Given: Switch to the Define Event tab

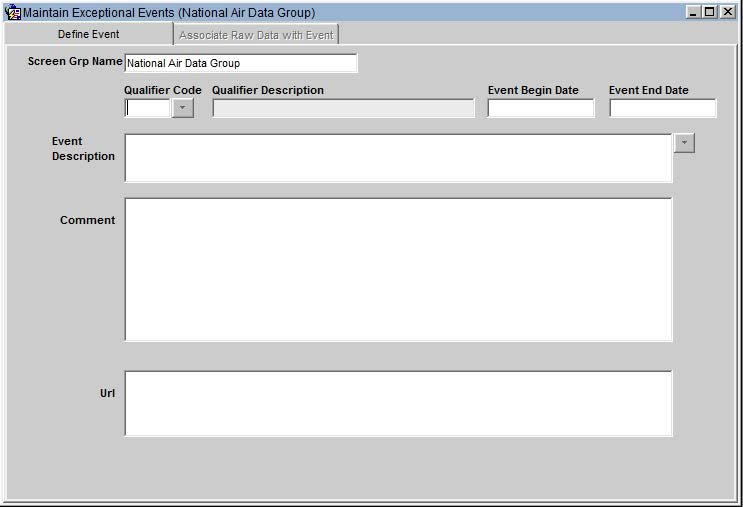Looking at the screenshot, I should pyautogui.click(x=88, y=35).
